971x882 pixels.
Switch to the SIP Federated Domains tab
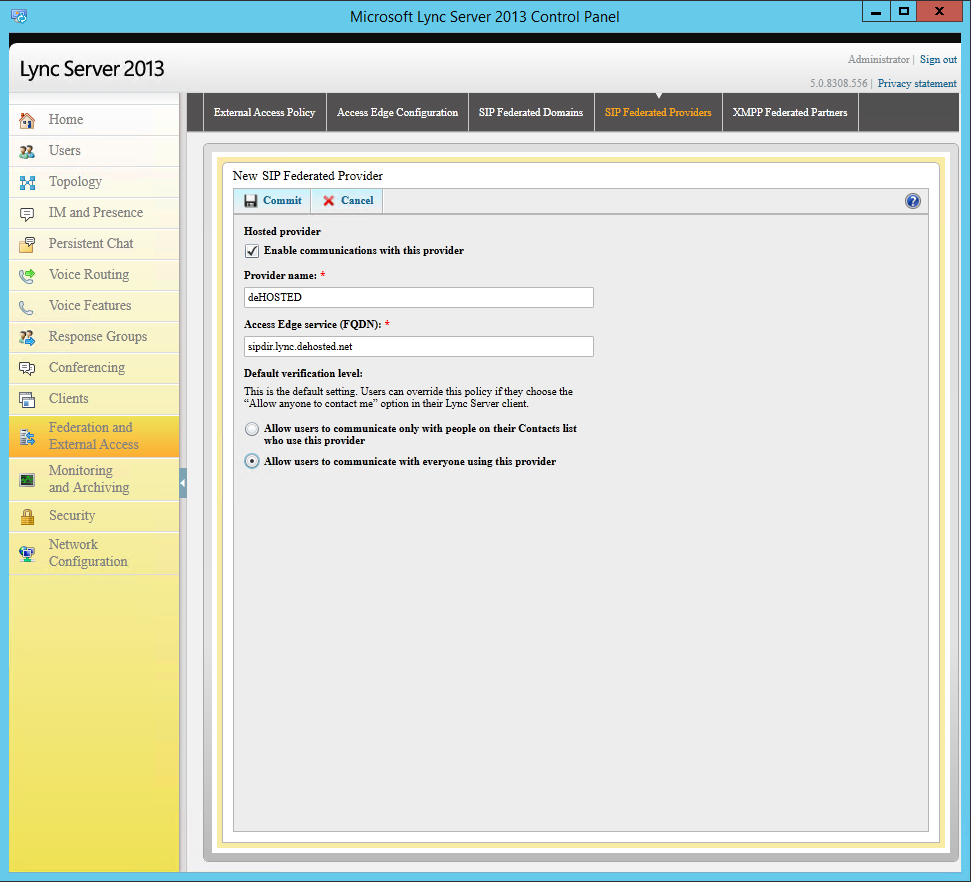click(x=530, y=112)
